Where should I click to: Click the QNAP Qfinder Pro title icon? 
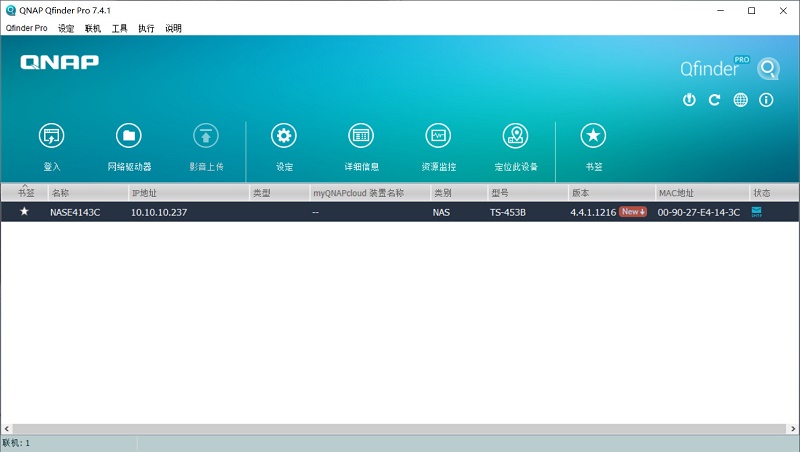pos(10,10)
